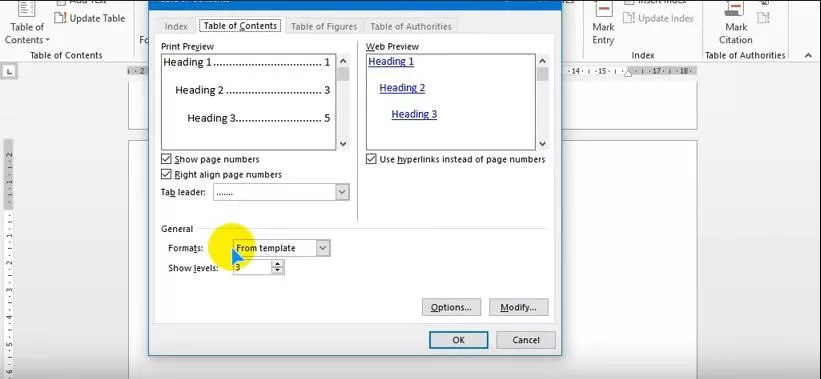
Task: Toggle Show page numbers checkbox
Action: [x=167, y=159]
